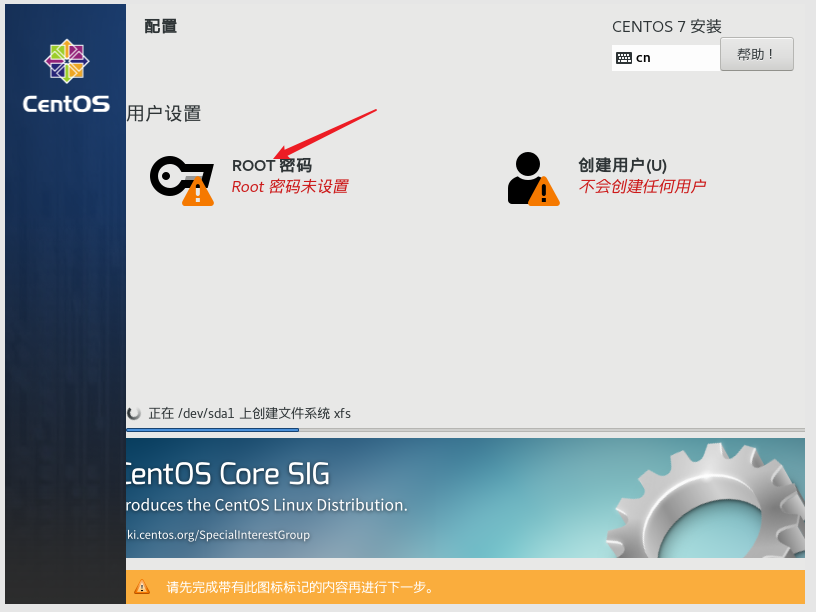816x612 pixels.
Task: Click the 帮助! help button
Action: pos(757,54)
